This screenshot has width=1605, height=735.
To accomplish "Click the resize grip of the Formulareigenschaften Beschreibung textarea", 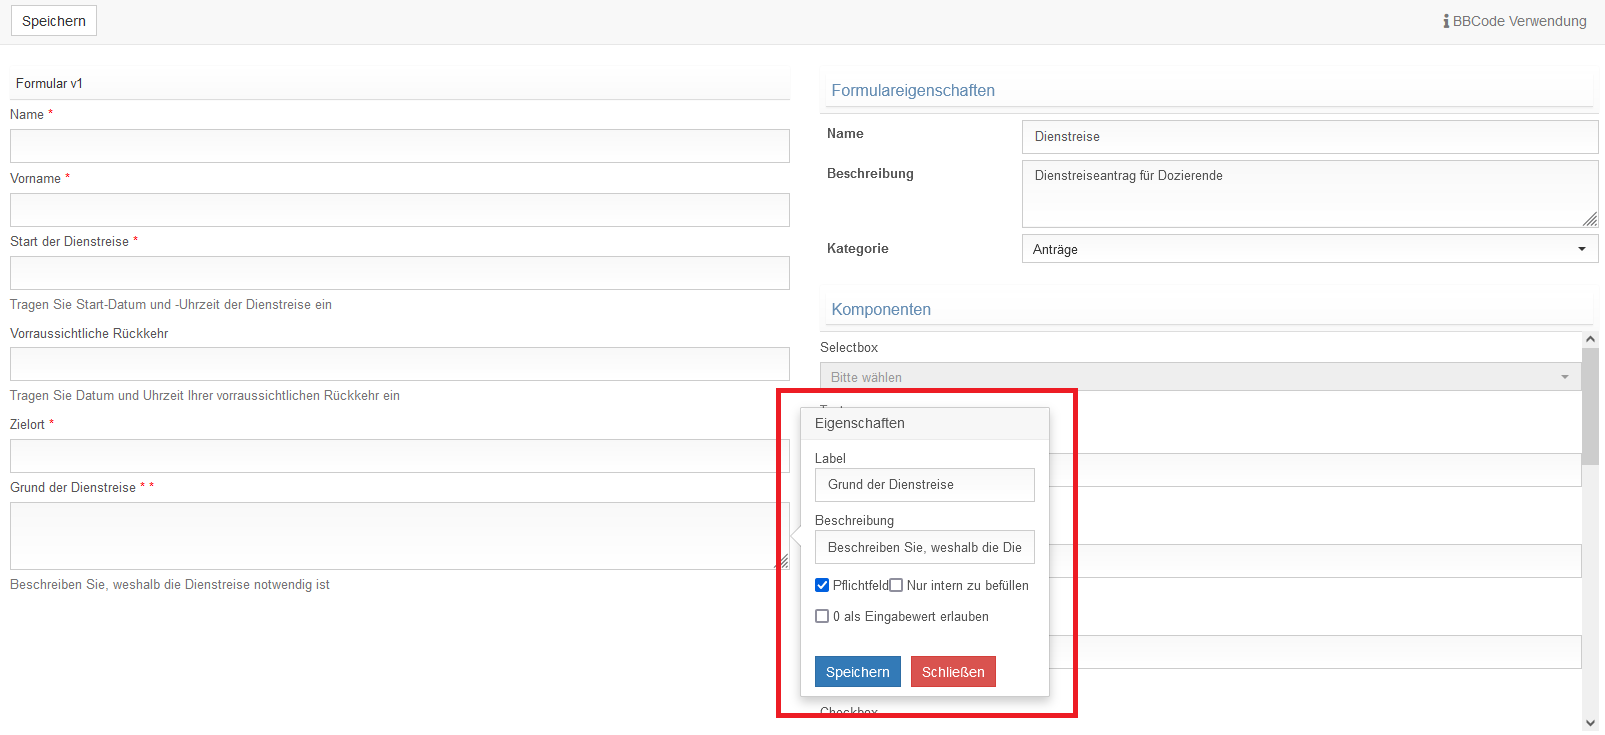I will point(1590,219).
